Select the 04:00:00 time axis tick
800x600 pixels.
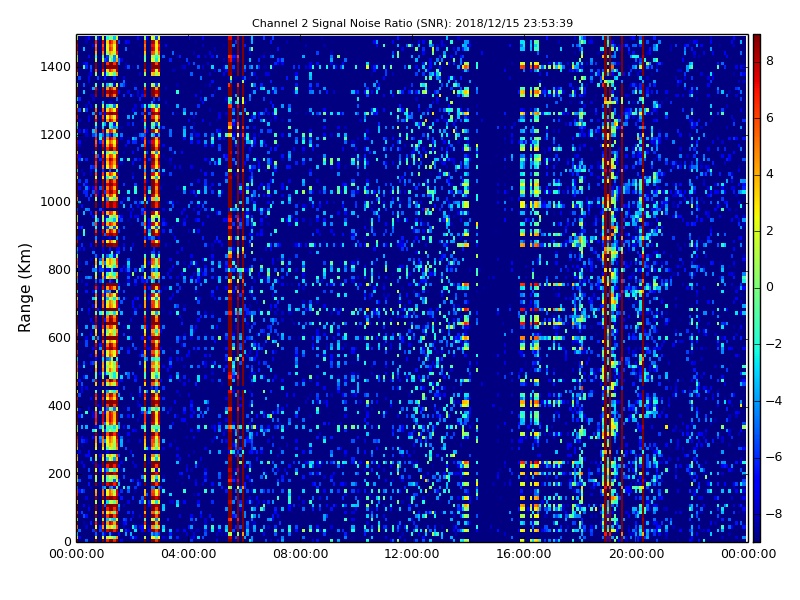click(189, 555)
